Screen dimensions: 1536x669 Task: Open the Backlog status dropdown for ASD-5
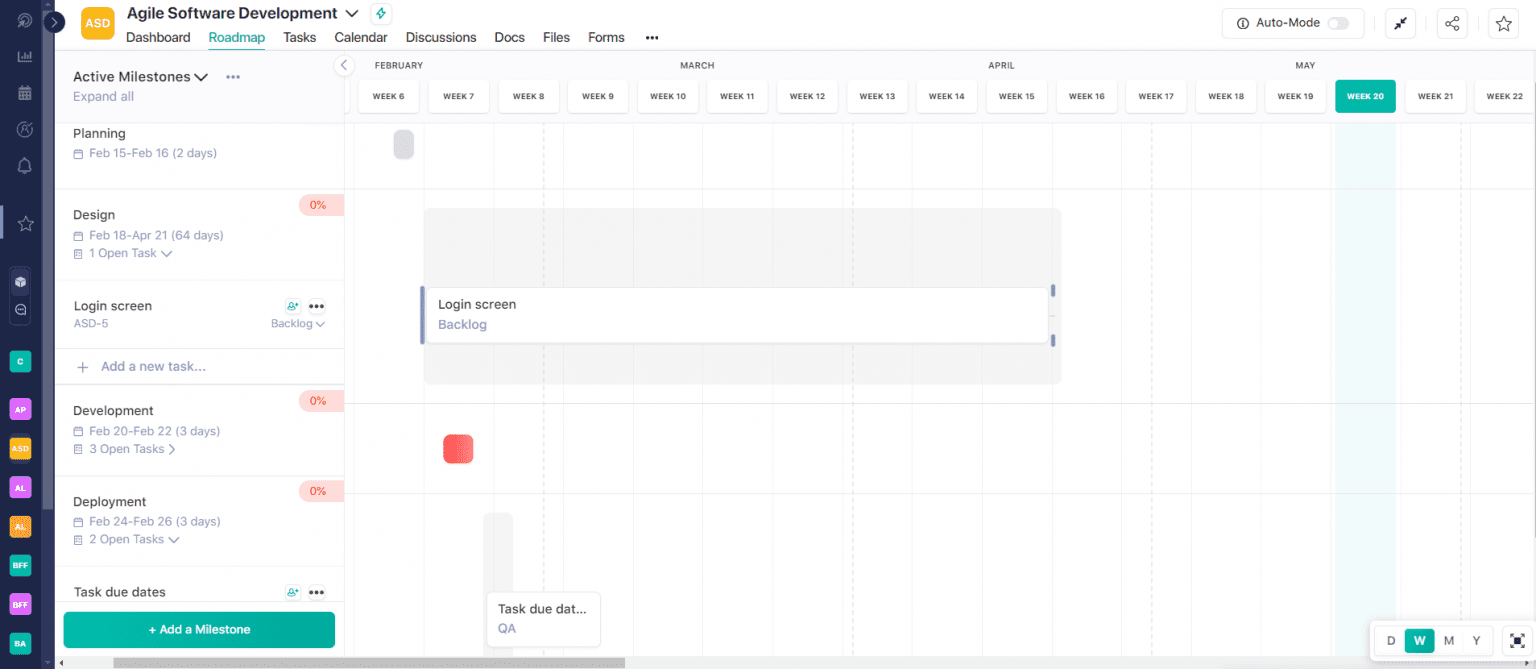298,324
